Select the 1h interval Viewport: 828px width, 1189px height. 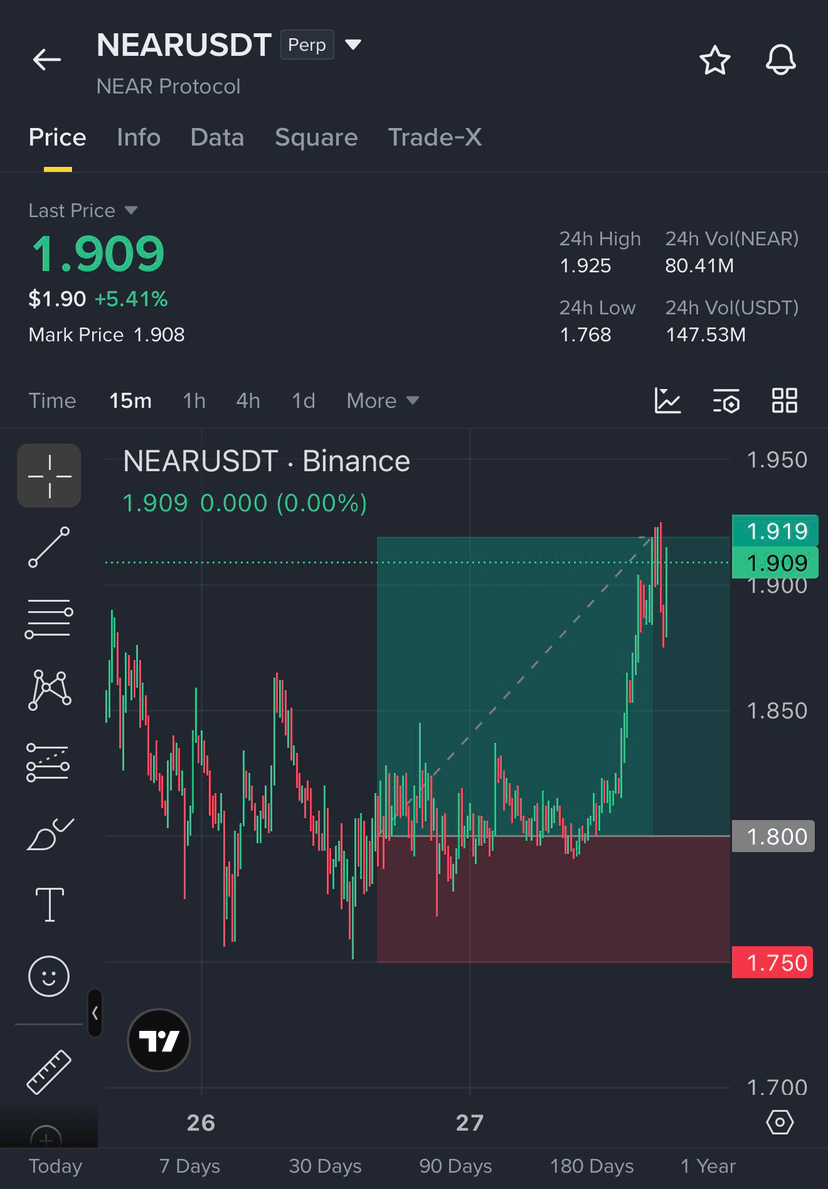[194, 400]
